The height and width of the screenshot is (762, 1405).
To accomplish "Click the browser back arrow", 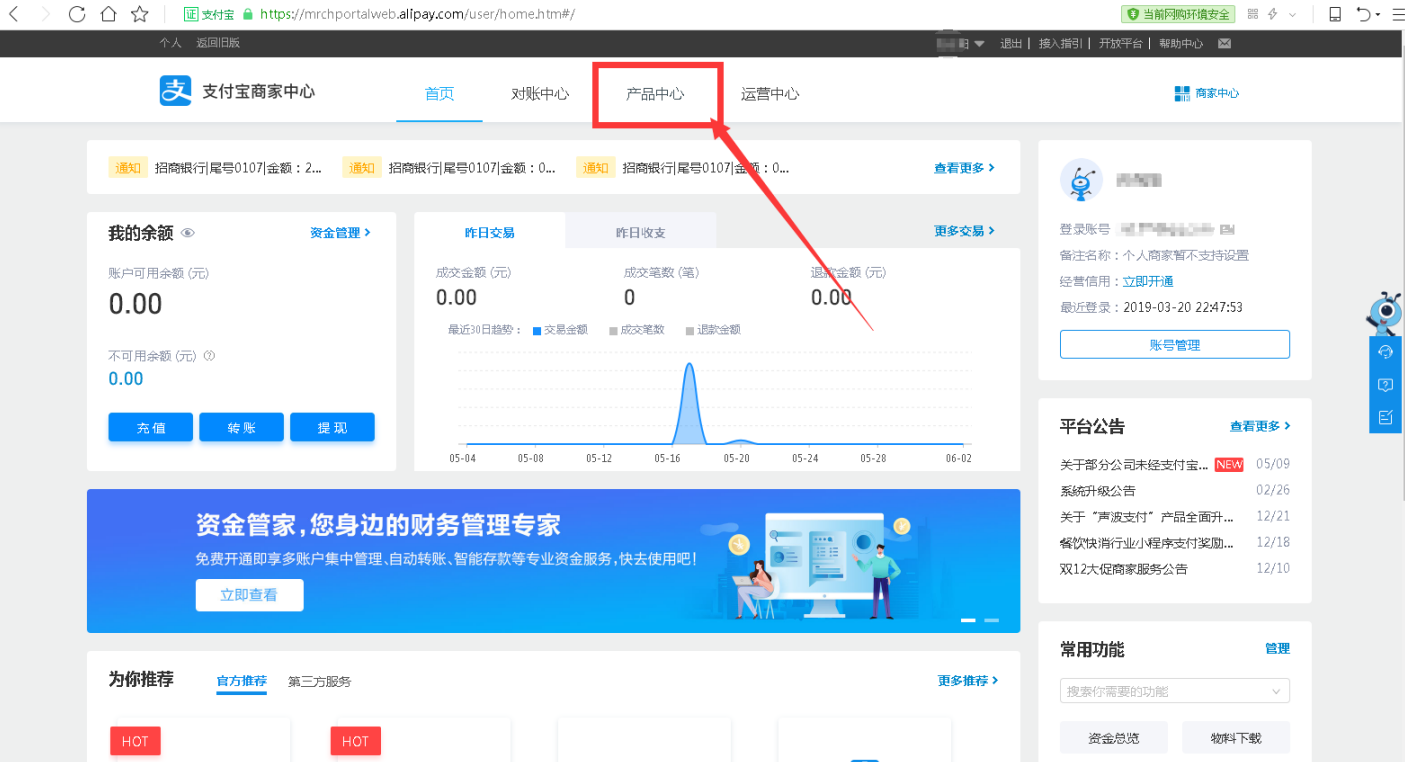I will coord(14,14).
